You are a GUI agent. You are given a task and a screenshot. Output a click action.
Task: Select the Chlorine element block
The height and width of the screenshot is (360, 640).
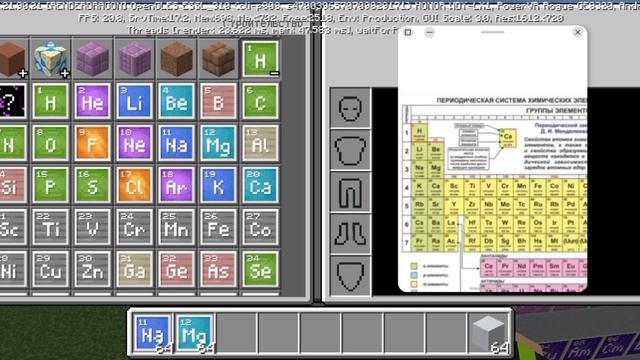tap(134, 185)
